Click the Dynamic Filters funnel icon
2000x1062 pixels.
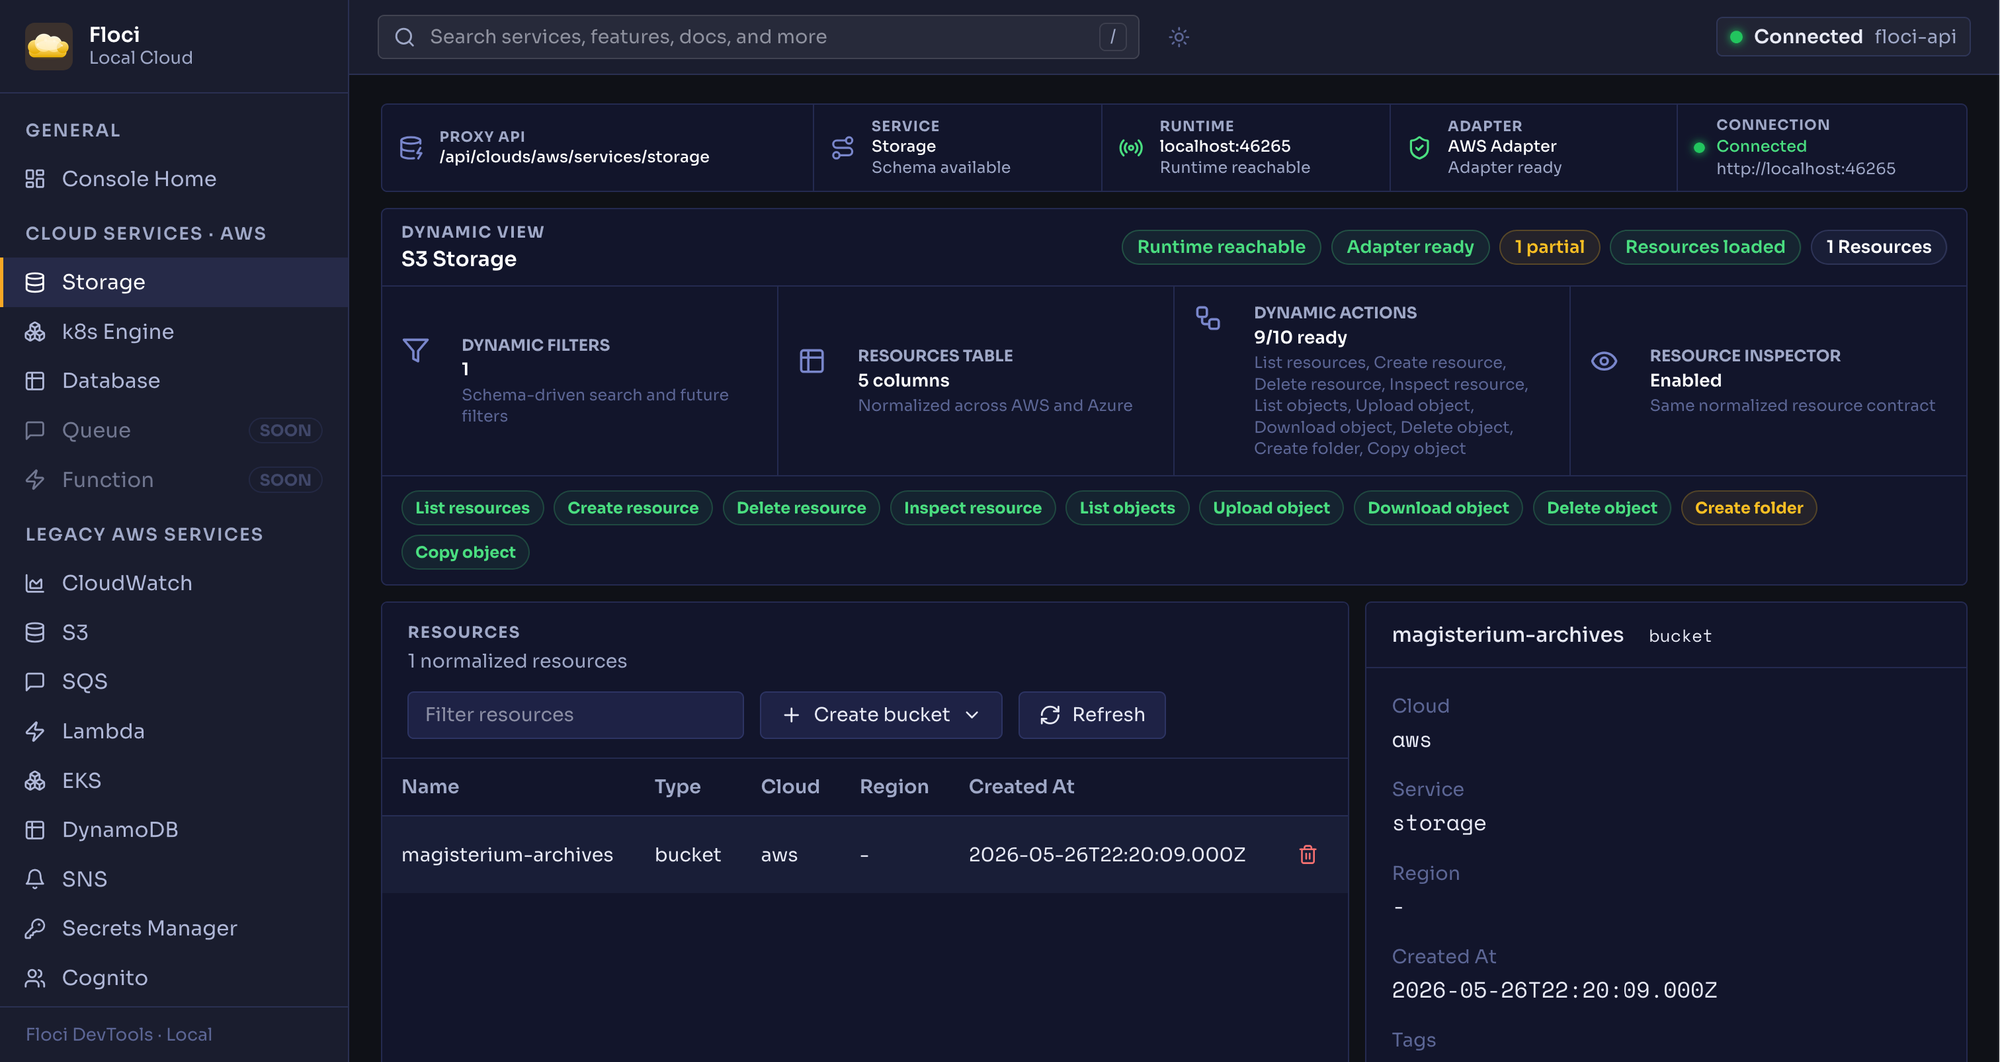tap(416, 350)
